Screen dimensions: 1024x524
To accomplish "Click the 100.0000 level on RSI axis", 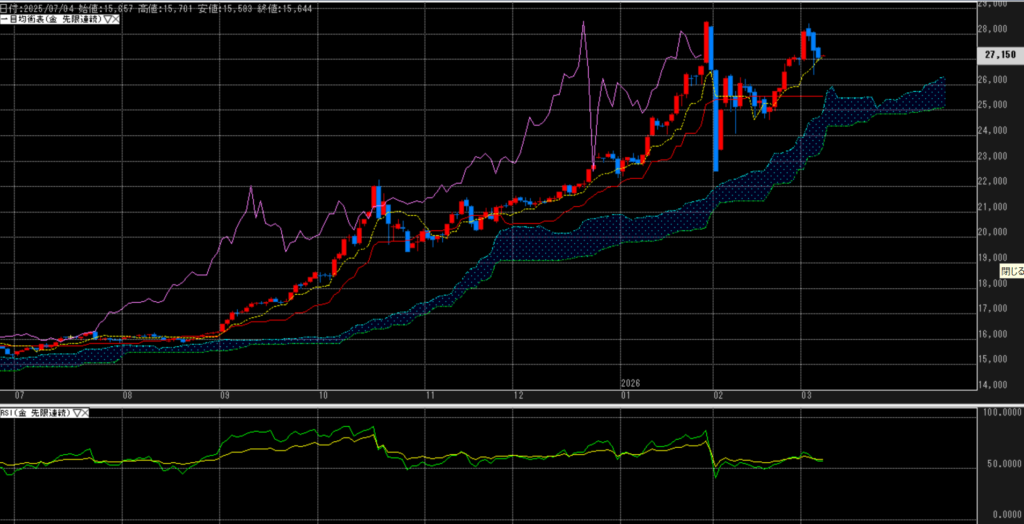I will (x=1000, y=411).
